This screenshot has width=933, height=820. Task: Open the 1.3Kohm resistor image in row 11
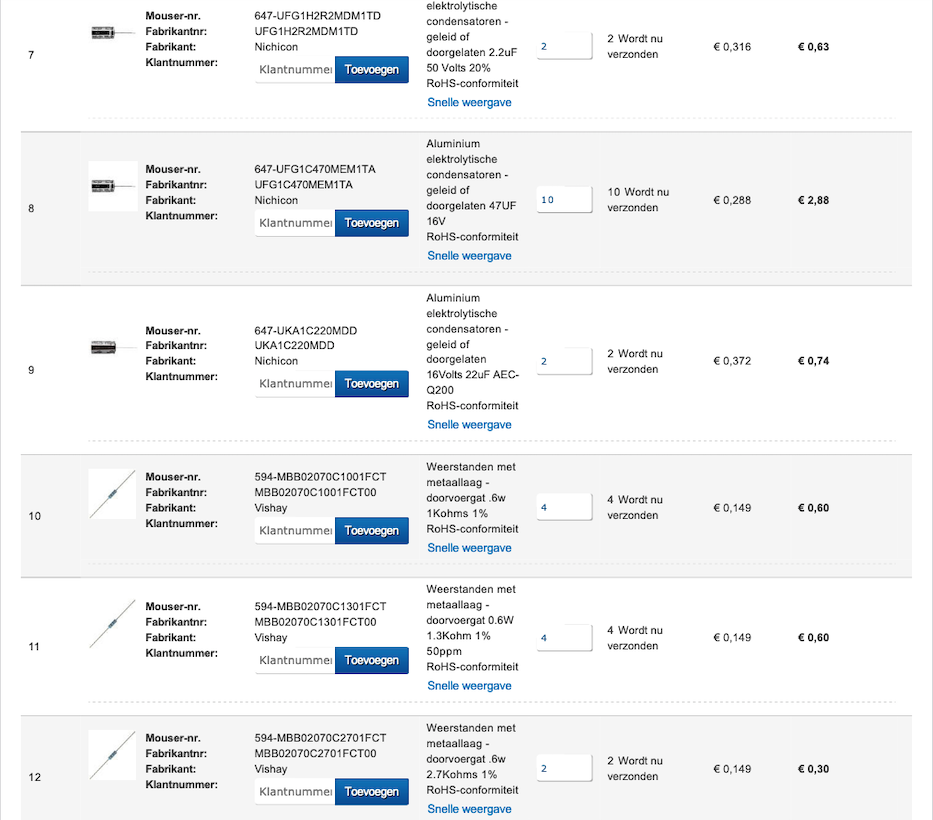click(112, 623)
